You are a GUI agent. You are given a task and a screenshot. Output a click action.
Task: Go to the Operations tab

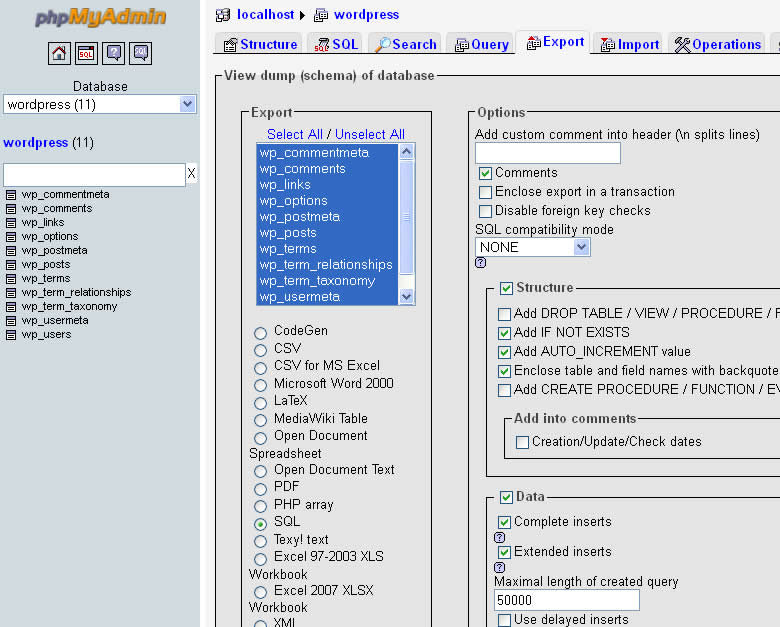point(717,44)
